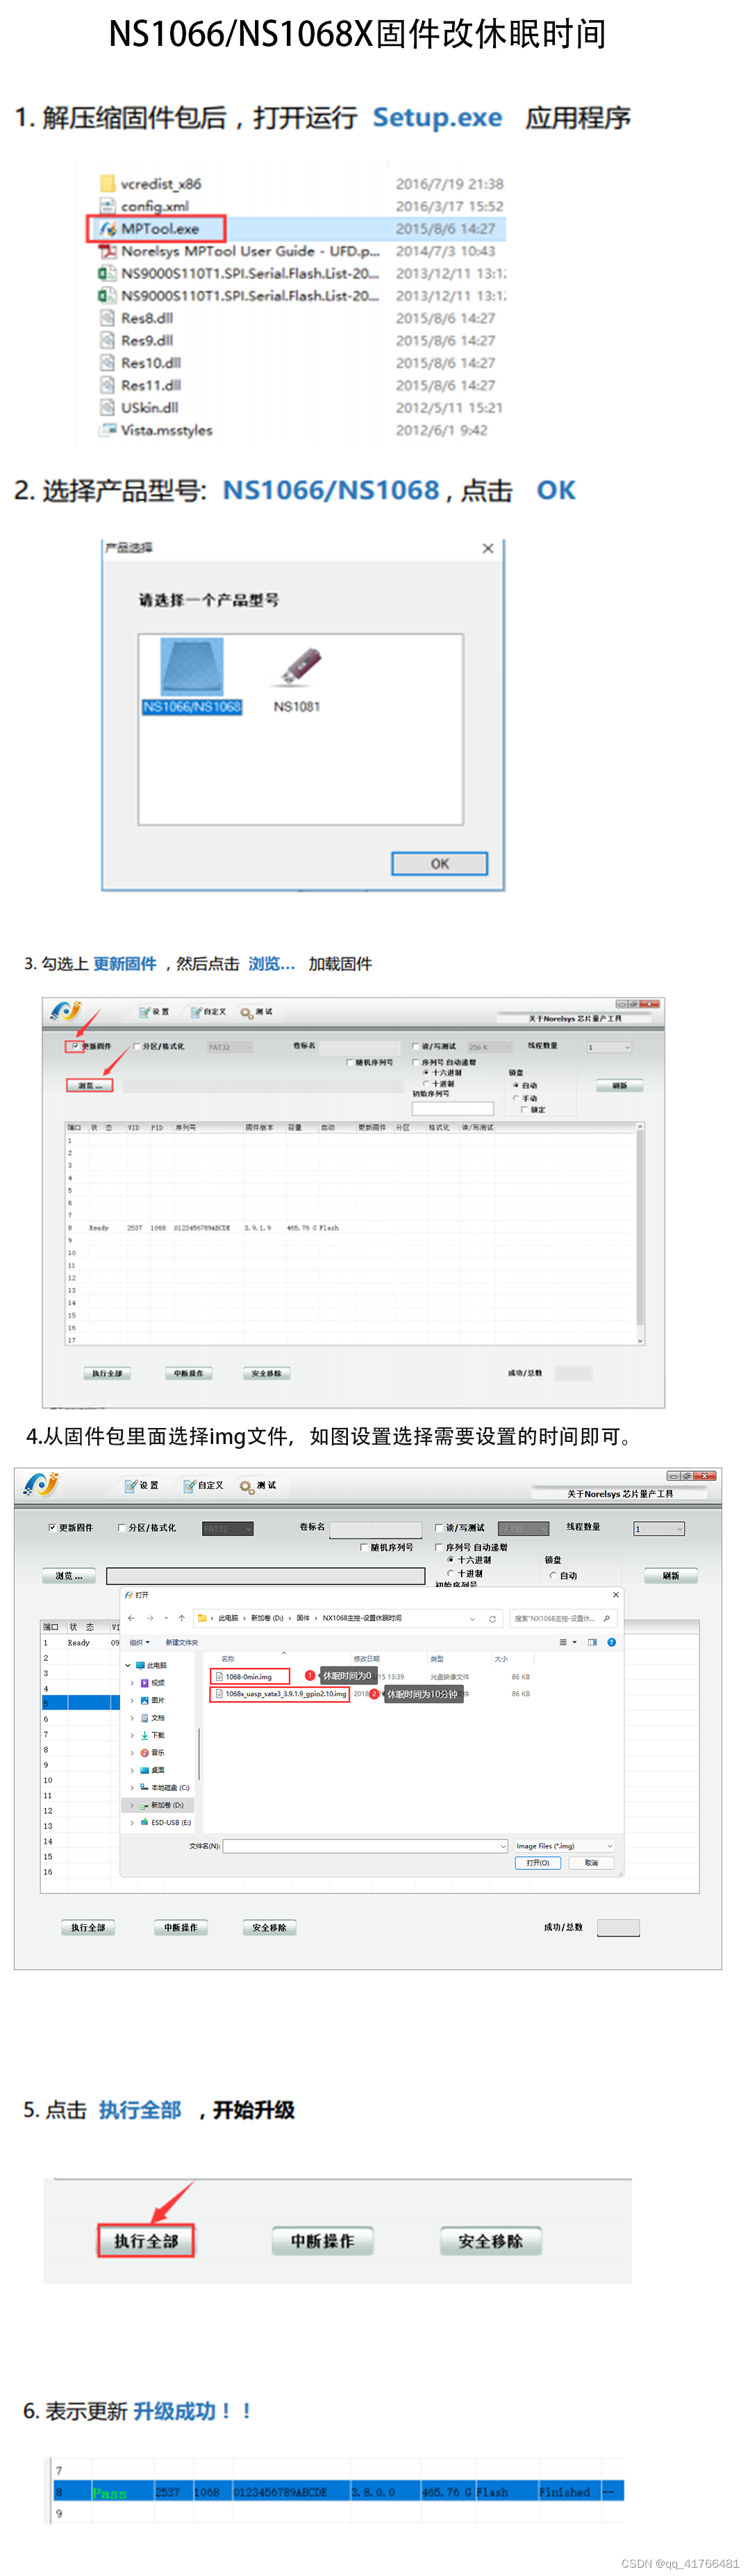Open 测试 tab in MPTool window without dialog
The image size is (750, 2576).
pyautogui.click(x=256, y=1011)
